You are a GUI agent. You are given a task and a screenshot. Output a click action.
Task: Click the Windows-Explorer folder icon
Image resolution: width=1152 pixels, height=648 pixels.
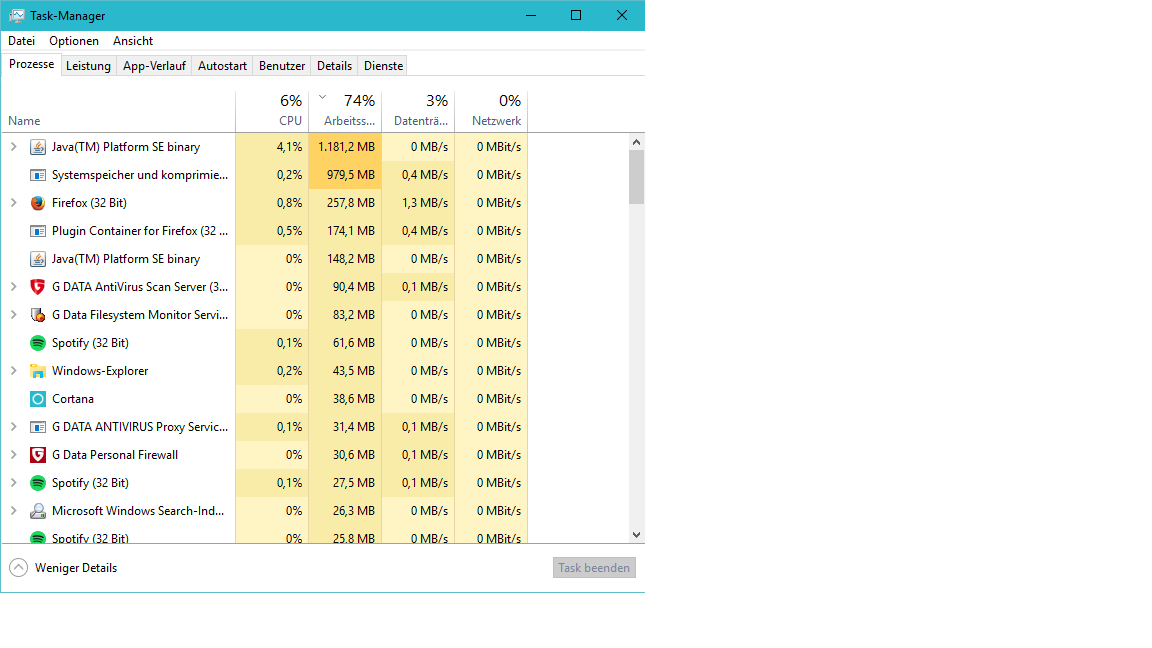point(37,371)
